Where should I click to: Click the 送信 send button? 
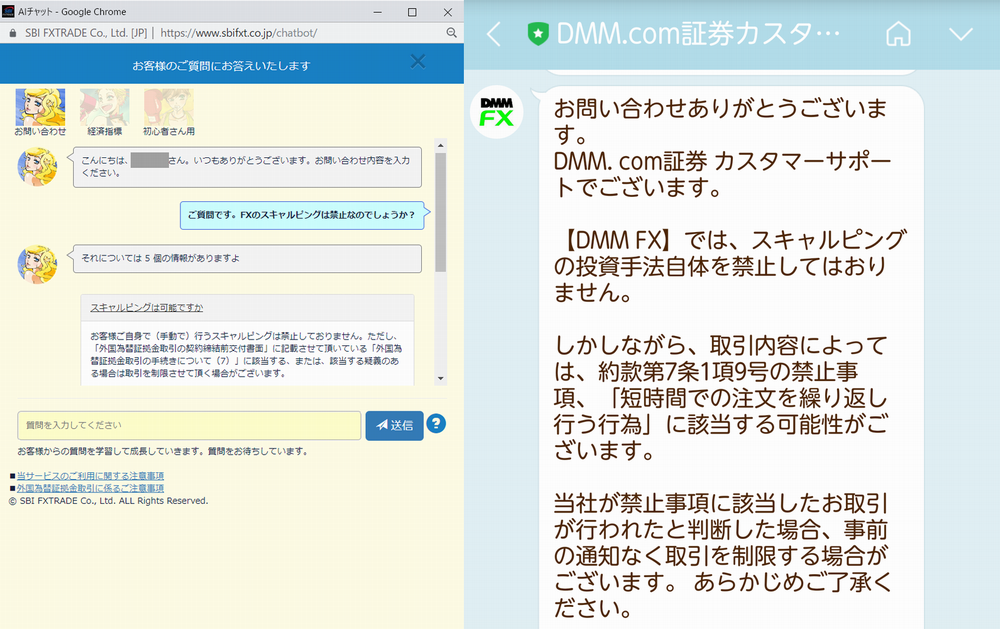[394, 426]
